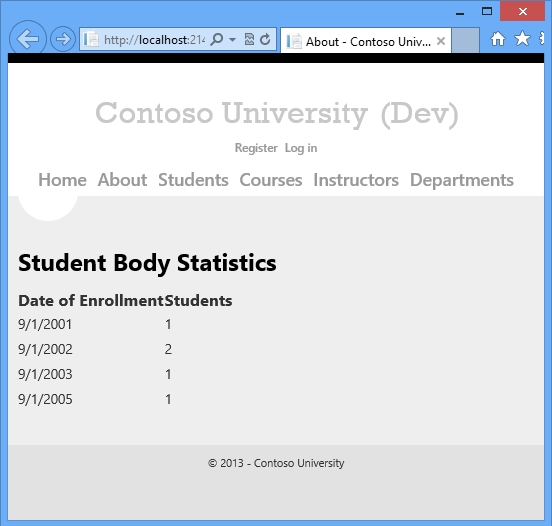Open Favorites with the star icon
Screen dimensions: 552x526
[x=522, y=38]
